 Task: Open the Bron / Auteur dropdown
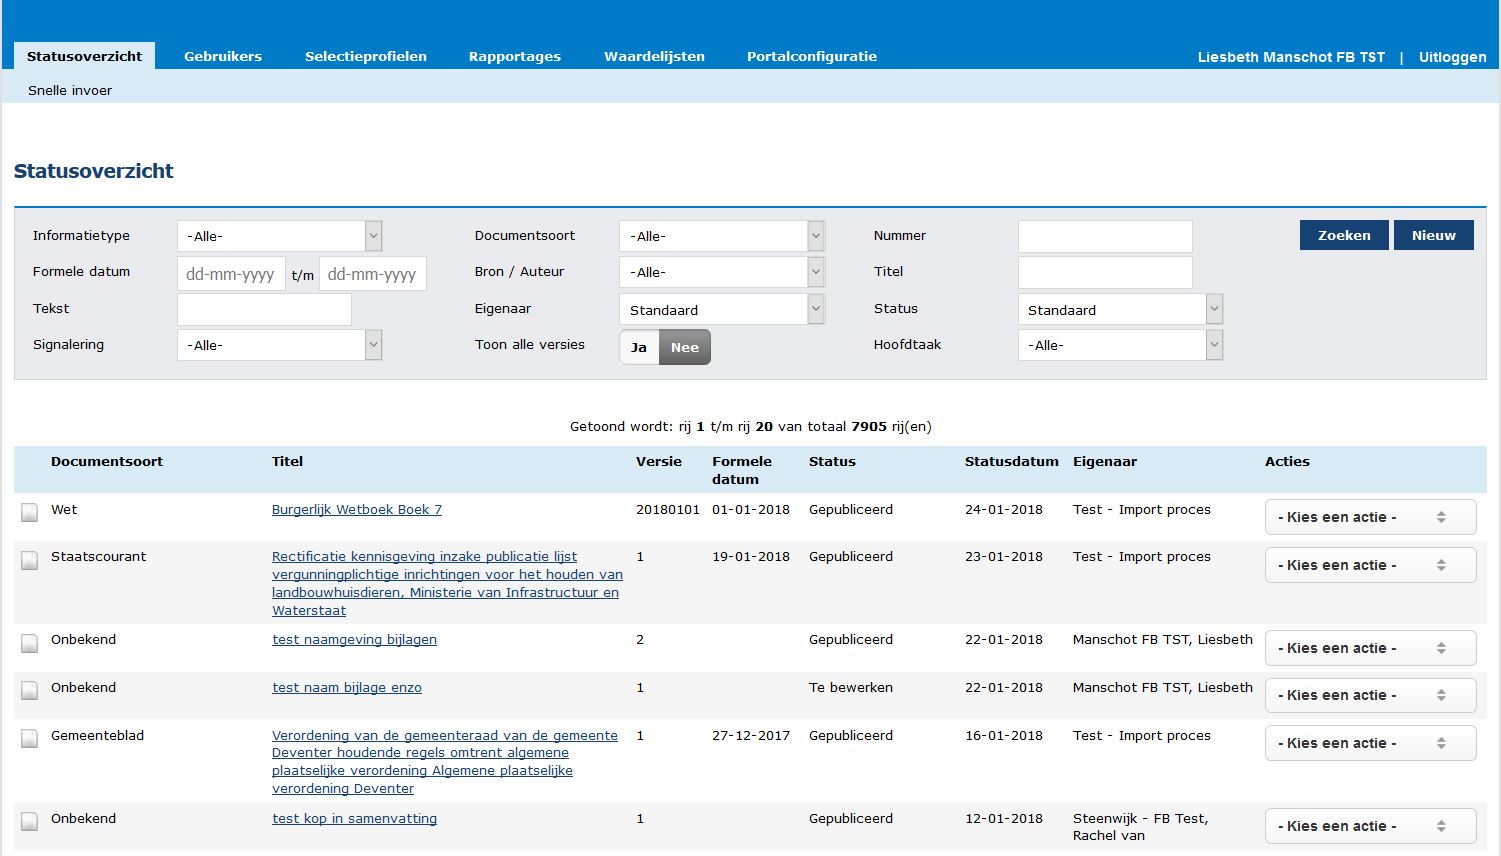pos(721,272)
